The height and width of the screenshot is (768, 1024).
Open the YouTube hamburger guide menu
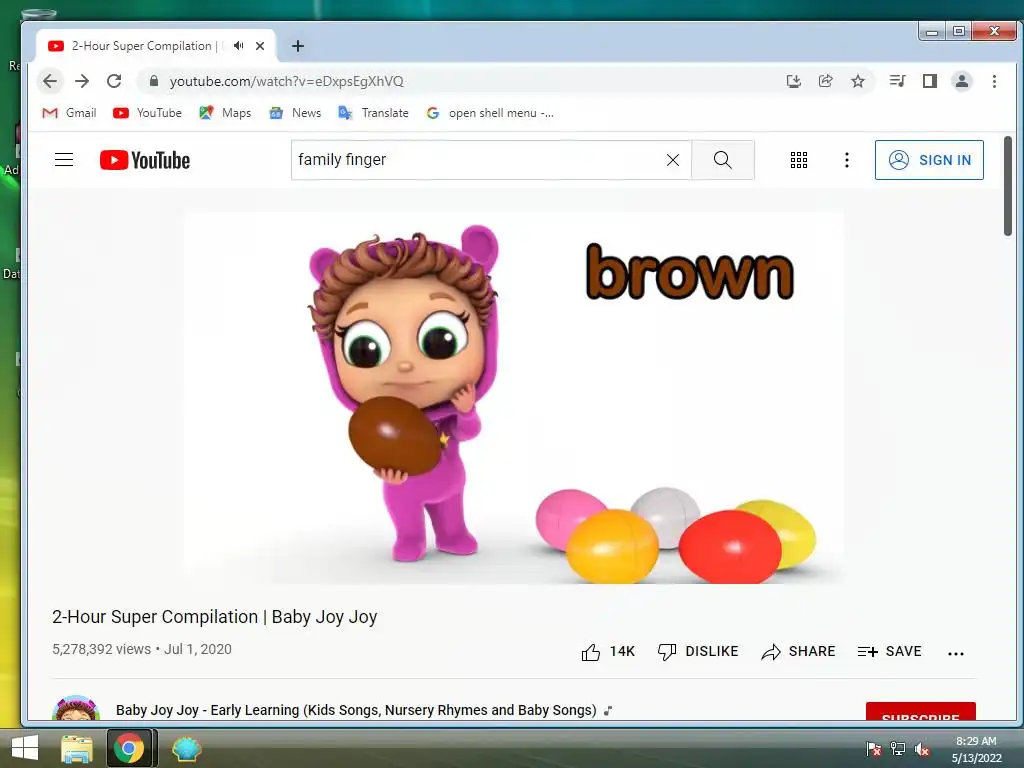coord(64,160)
